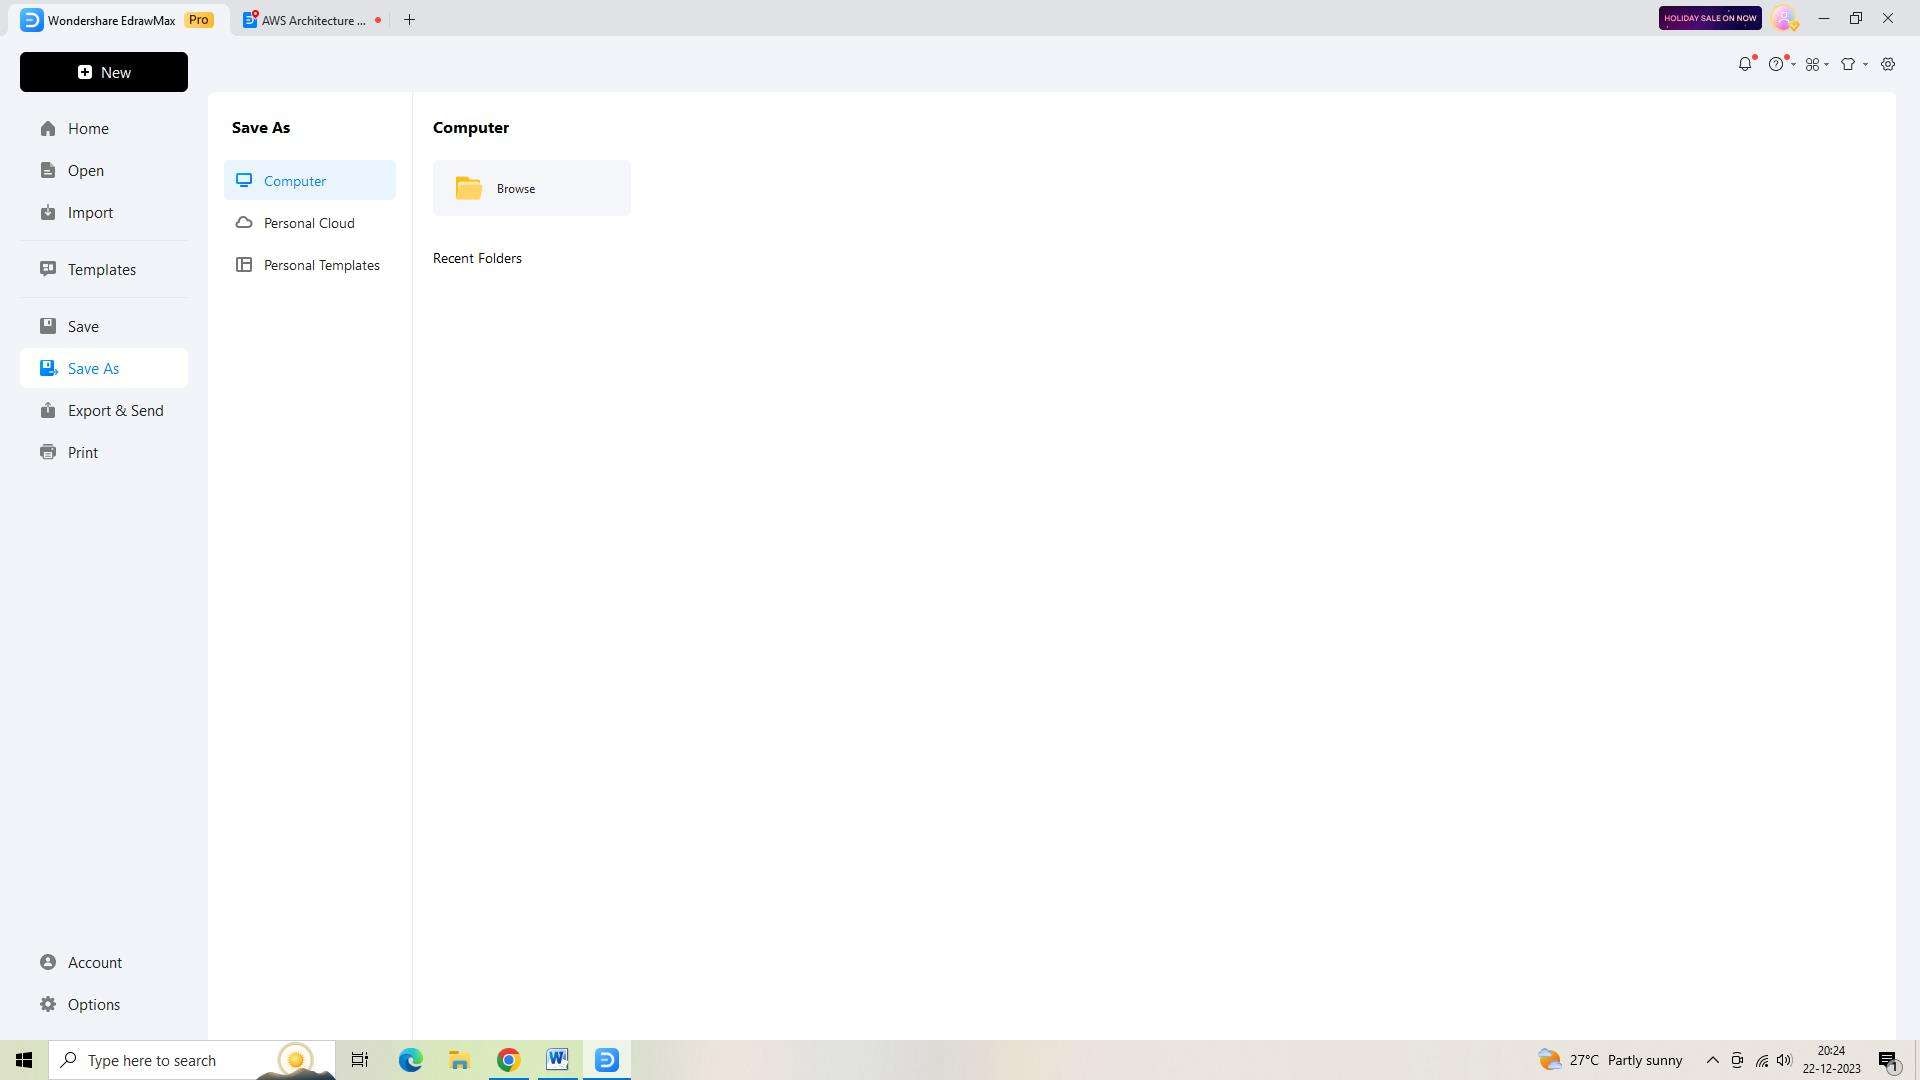Open Export & Send options
The height and width of the screenshot is (1080, 1920).
coord(116,409)
